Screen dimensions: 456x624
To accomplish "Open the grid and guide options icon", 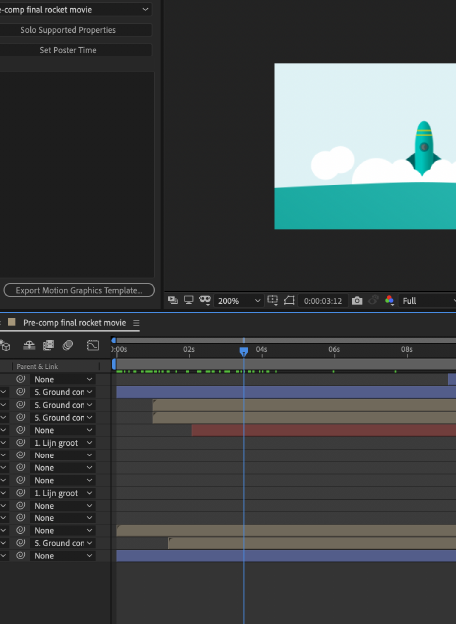I will (x=273, y=300).
